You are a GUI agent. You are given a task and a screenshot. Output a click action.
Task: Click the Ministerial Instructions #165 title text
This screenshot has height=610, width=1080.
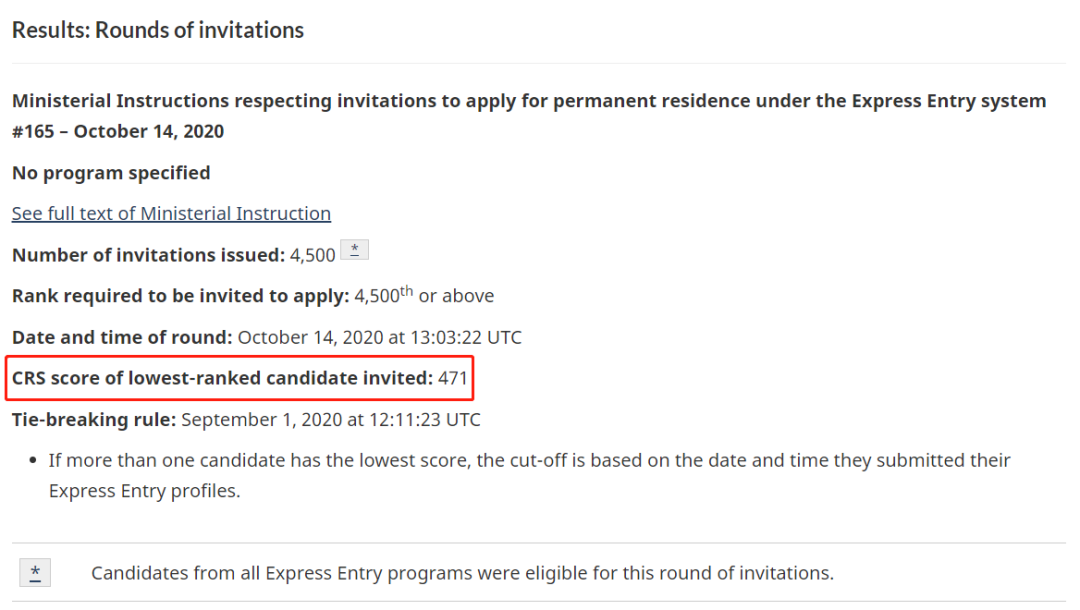click(x=529, y=116)
